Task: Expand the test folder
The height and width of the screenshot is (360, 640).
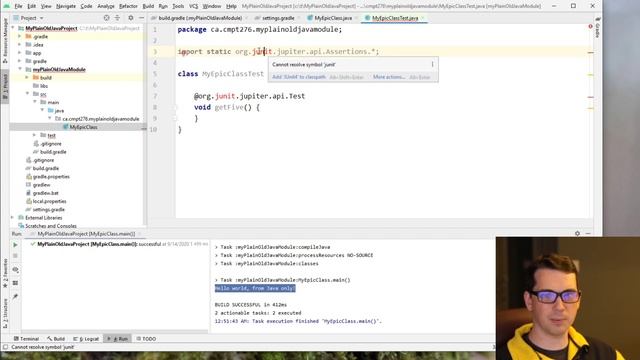Action: 34,135
